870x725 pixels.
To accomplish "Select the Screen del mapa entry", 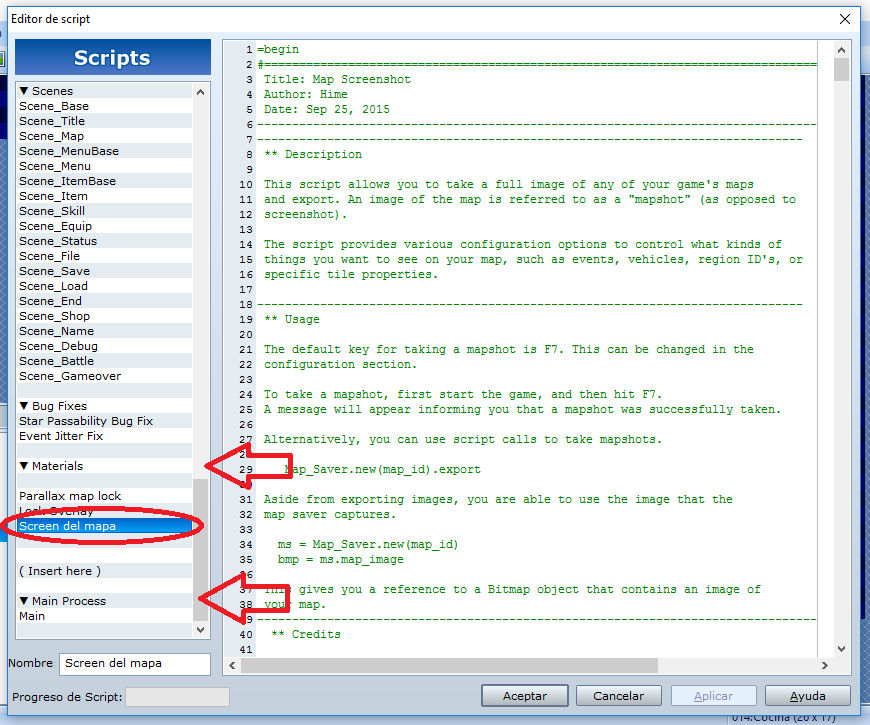I will pyautogui.click(x=105, y=526).
